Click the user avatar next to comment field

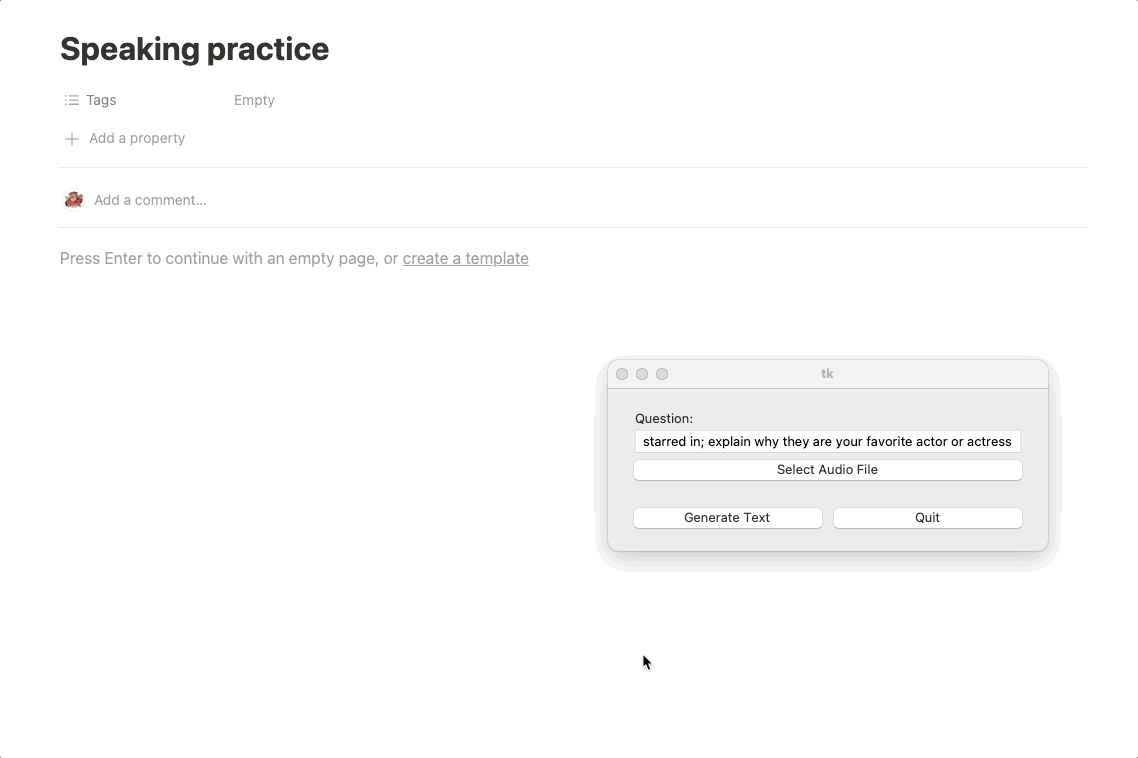73,200
